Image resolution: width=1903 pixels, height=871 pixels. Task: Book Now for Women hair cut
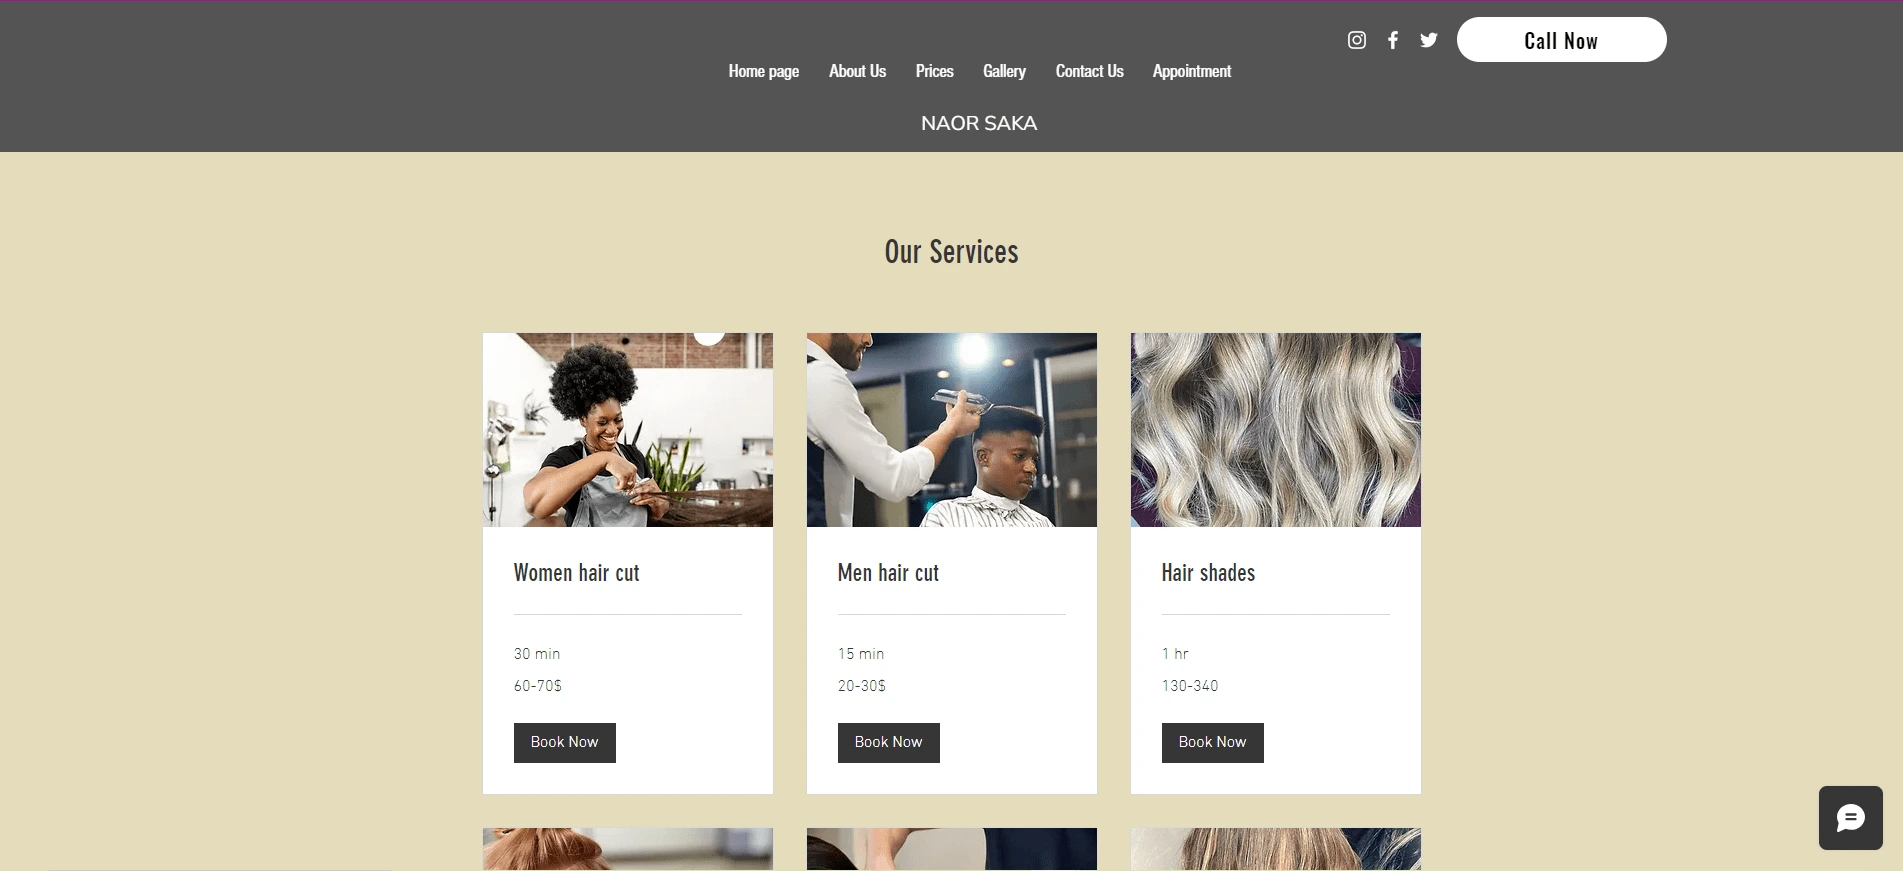565,743
